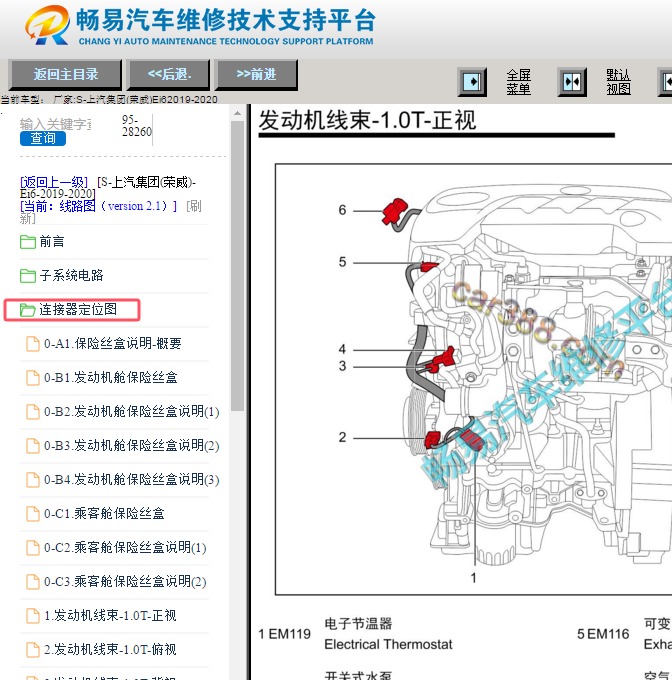Image resolution: width=672 pixels, height=680 pixels.
Task: Open 0-B3.发动机舱保险丝盒说明(2)
Action: pyautogui.click(x=132, y=445)
